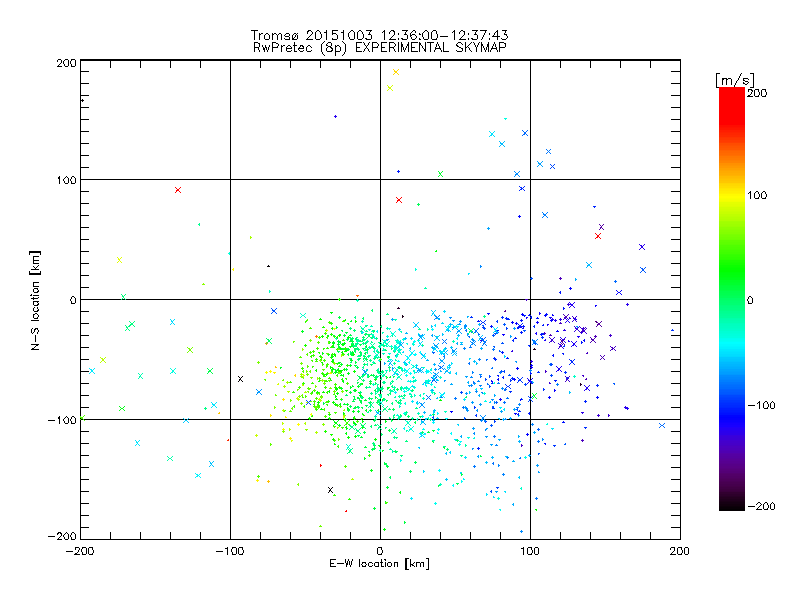Click the '-100' tick on the N-S axis

pos(63,420)
